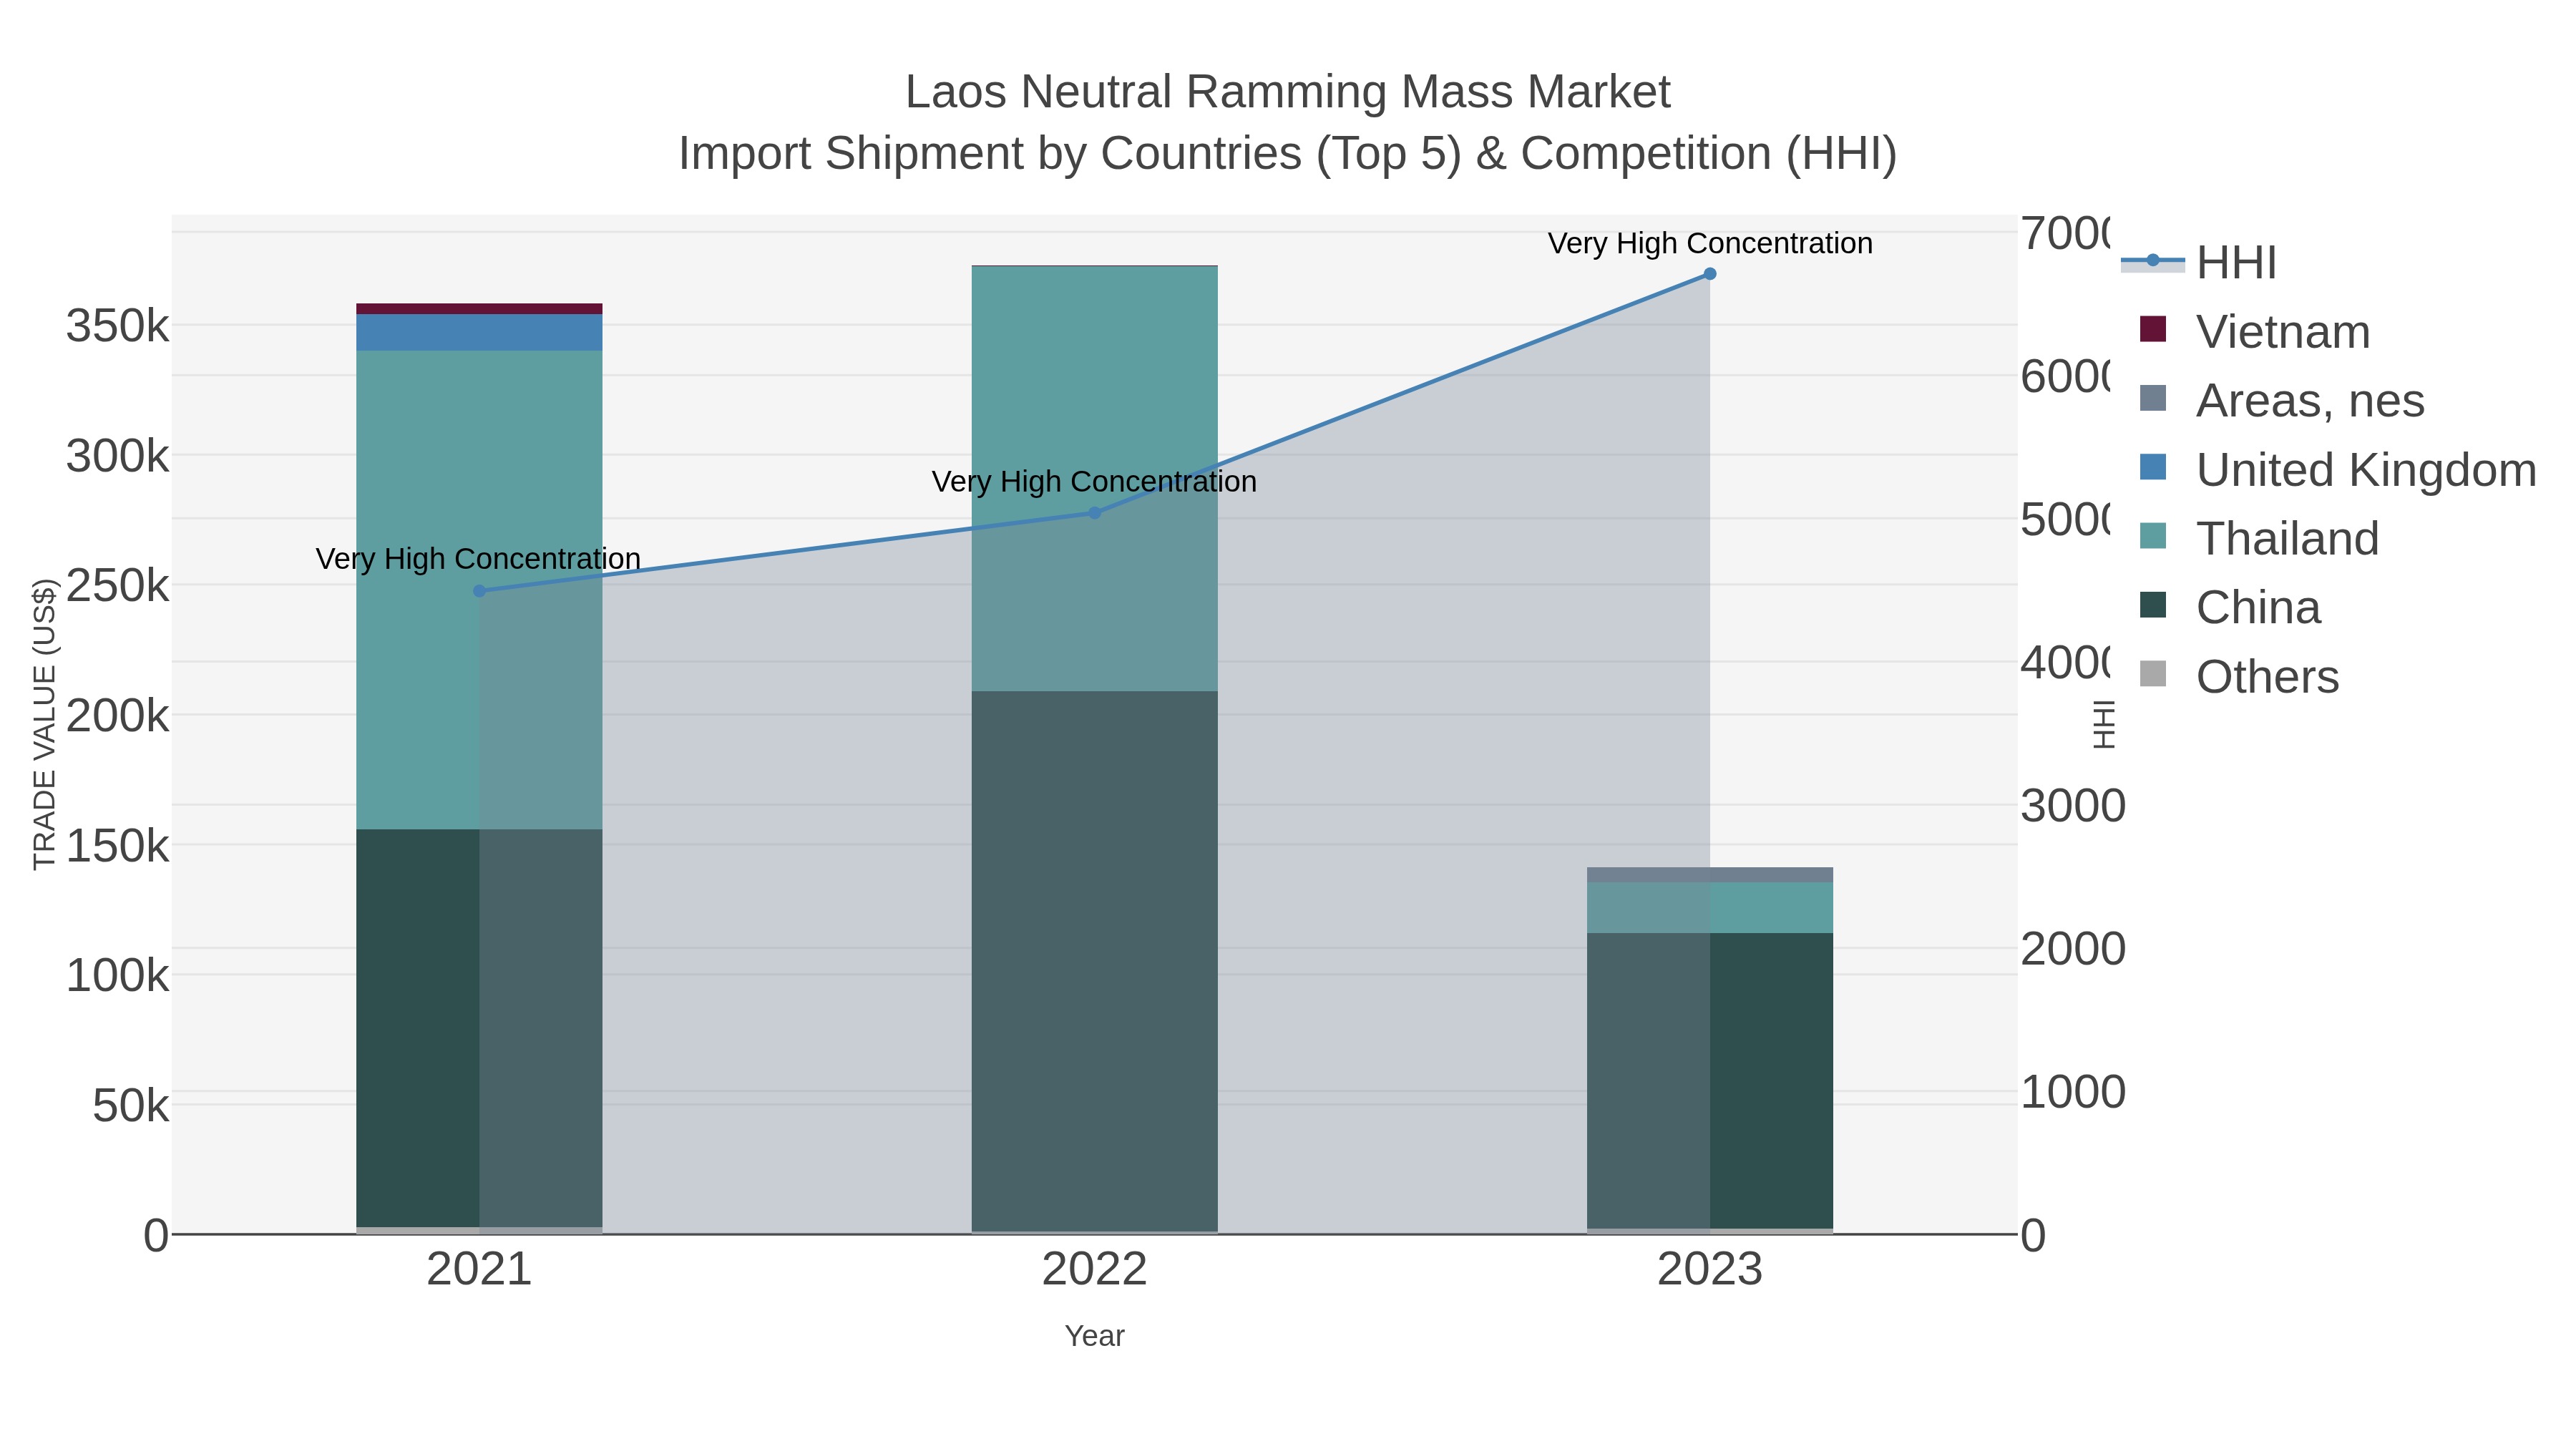Click Very High Concentration label above 2023

click(1710, 243)
